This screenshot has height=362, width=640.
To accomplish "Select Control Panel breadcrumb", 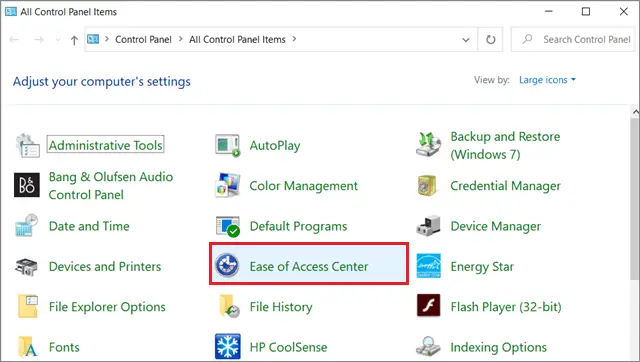I will coord(143,40).
